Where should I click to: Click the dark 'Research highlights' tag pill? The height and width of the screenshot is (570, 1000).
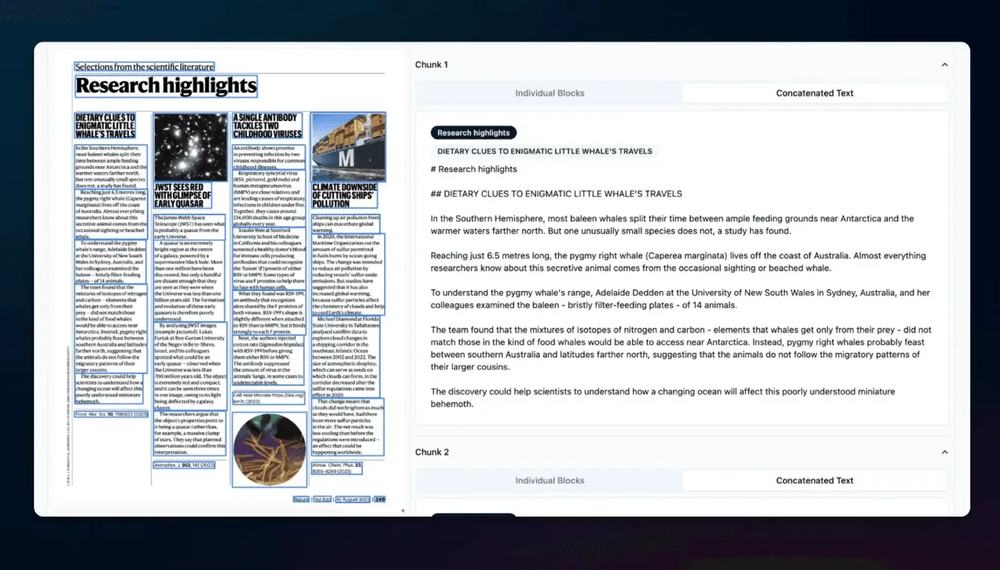click(x=473, y=133)
